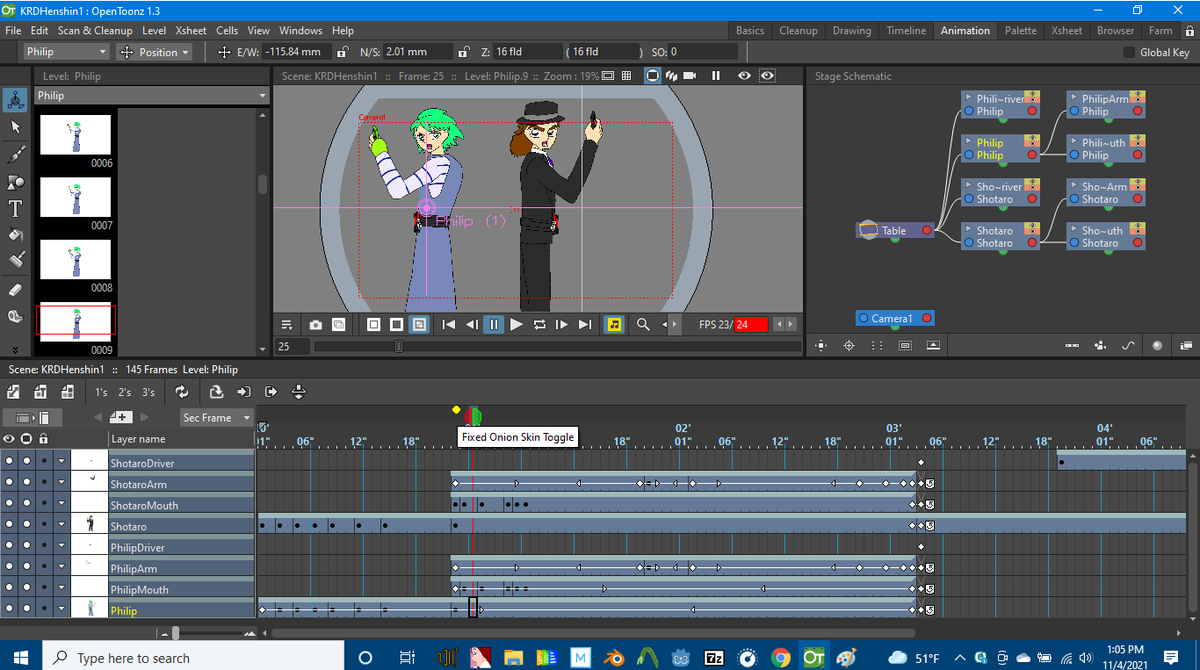Select the Selection arrow tool
This screenshot has width=1200, height=670.
click(x=15, y=127)
